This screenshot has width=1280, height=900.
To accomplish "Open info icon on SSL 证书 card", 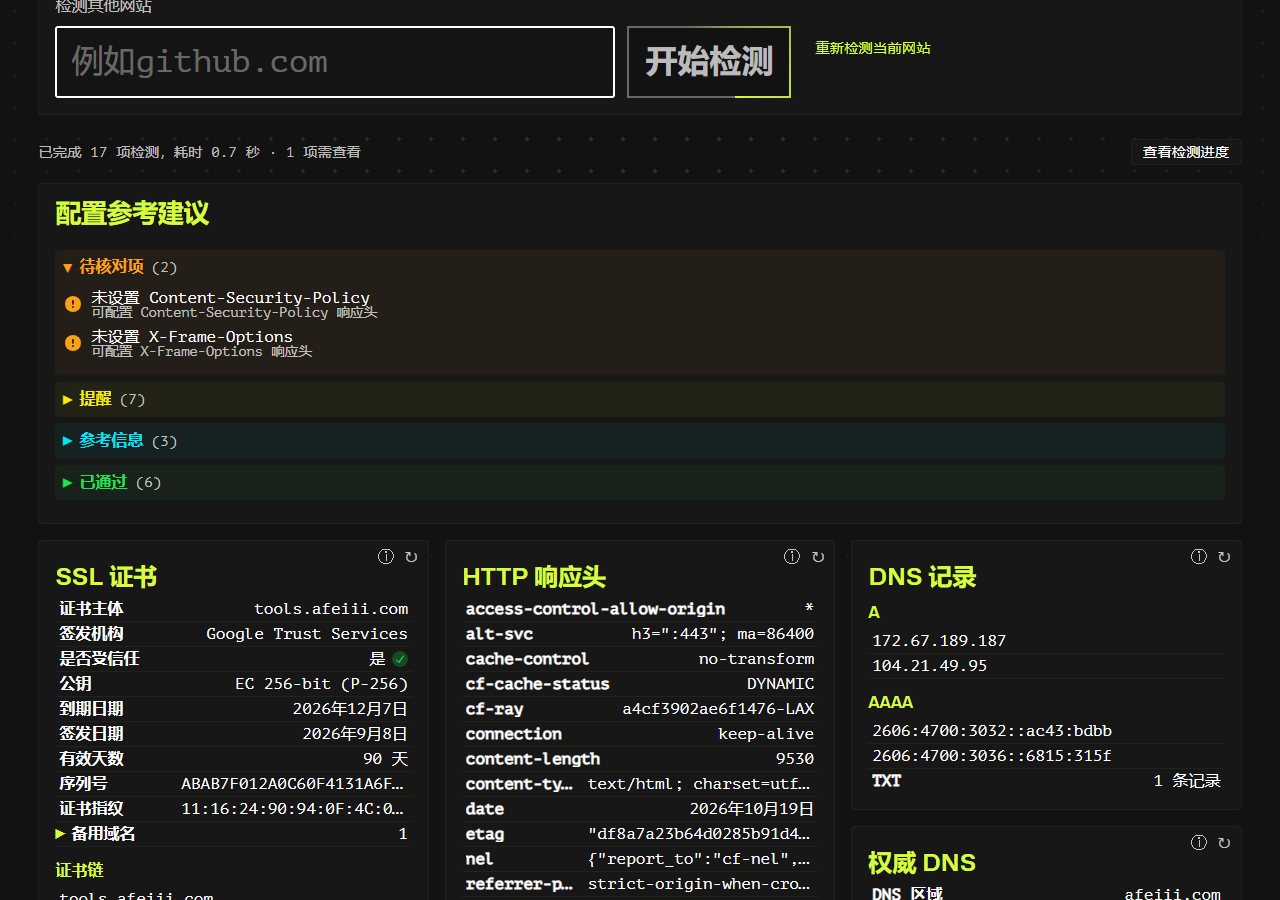I will [386, 557].
